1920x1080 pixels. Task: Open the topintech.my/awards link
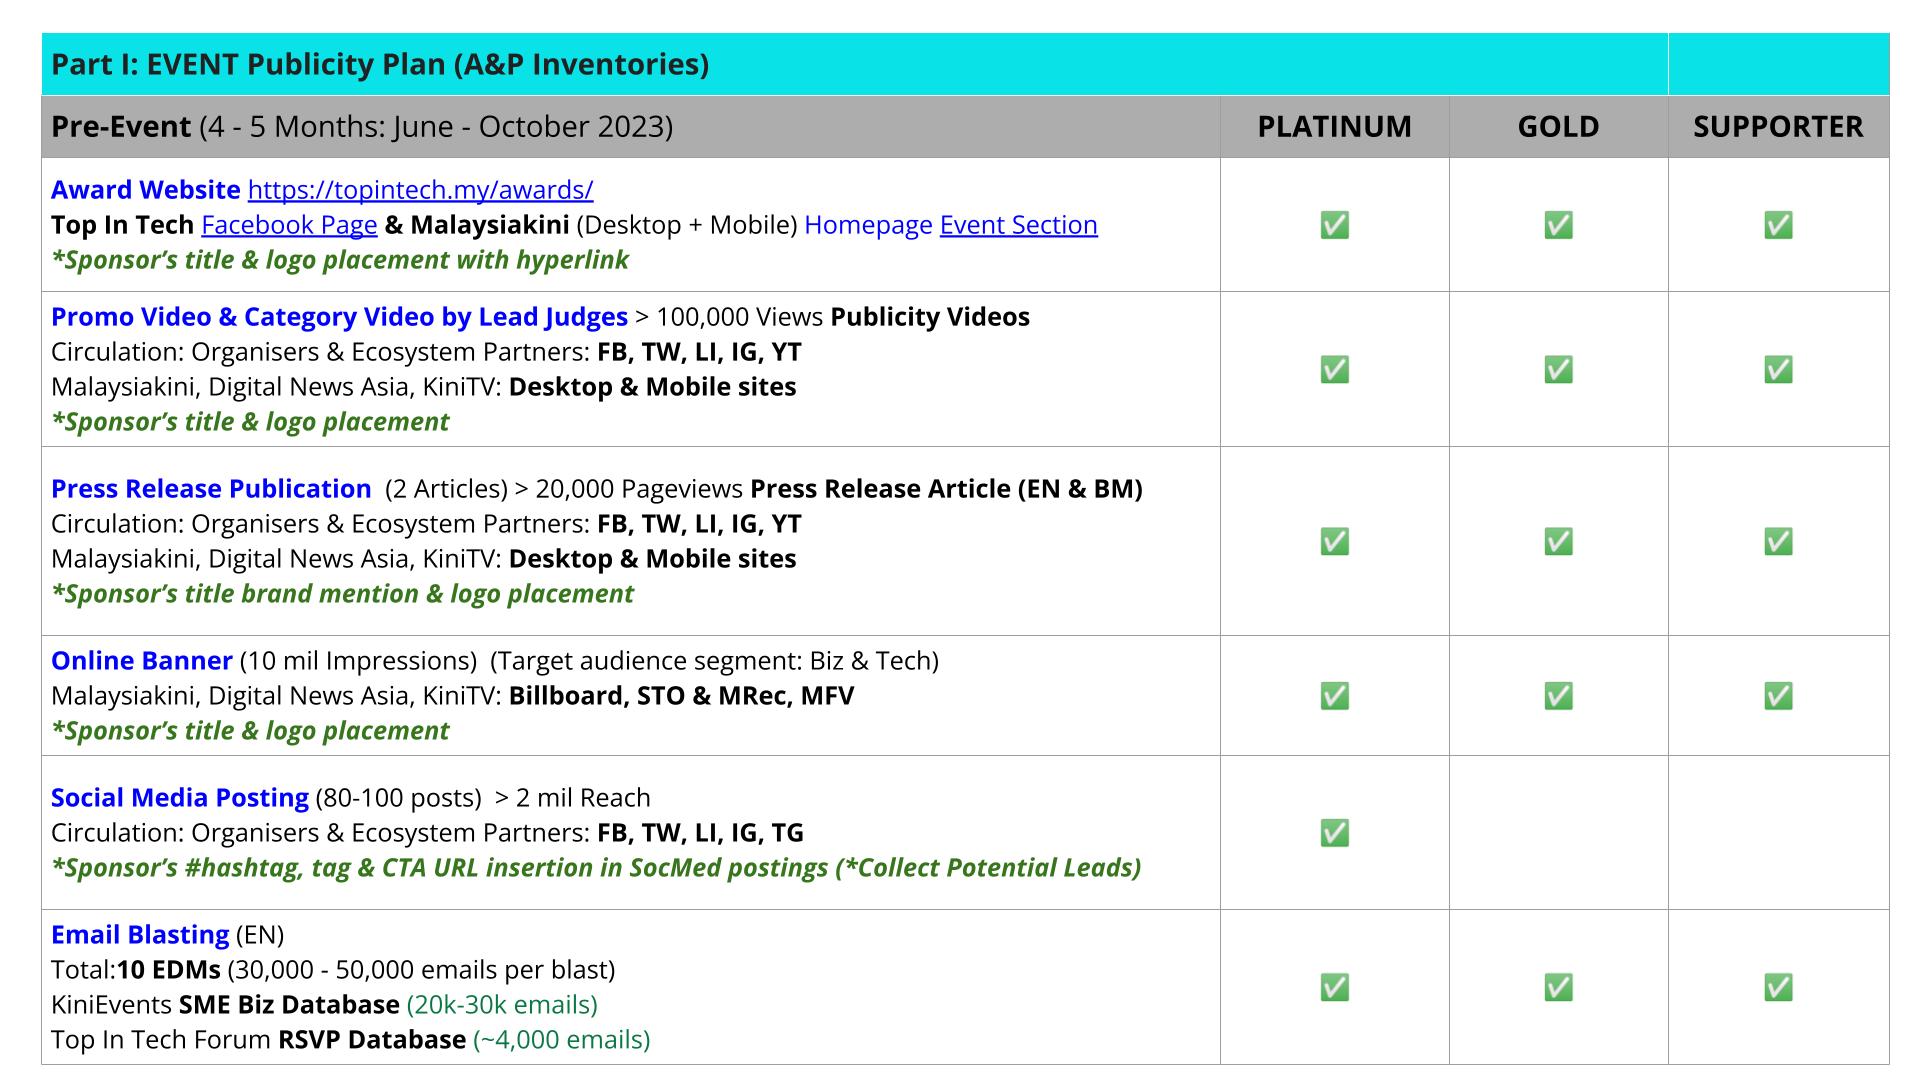coord(420,190)
